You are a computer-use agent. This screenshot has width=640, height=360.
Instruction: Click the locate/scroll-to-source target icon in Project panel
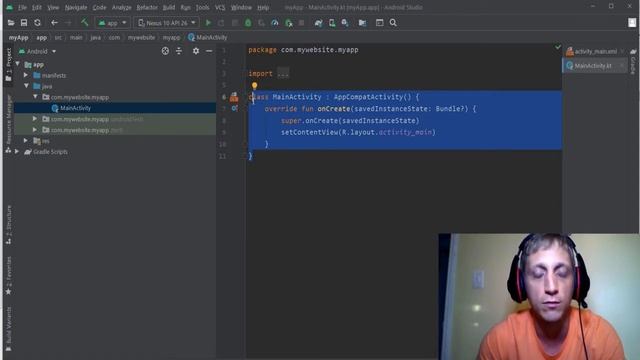pyautogui.click(x=165, y=51)
